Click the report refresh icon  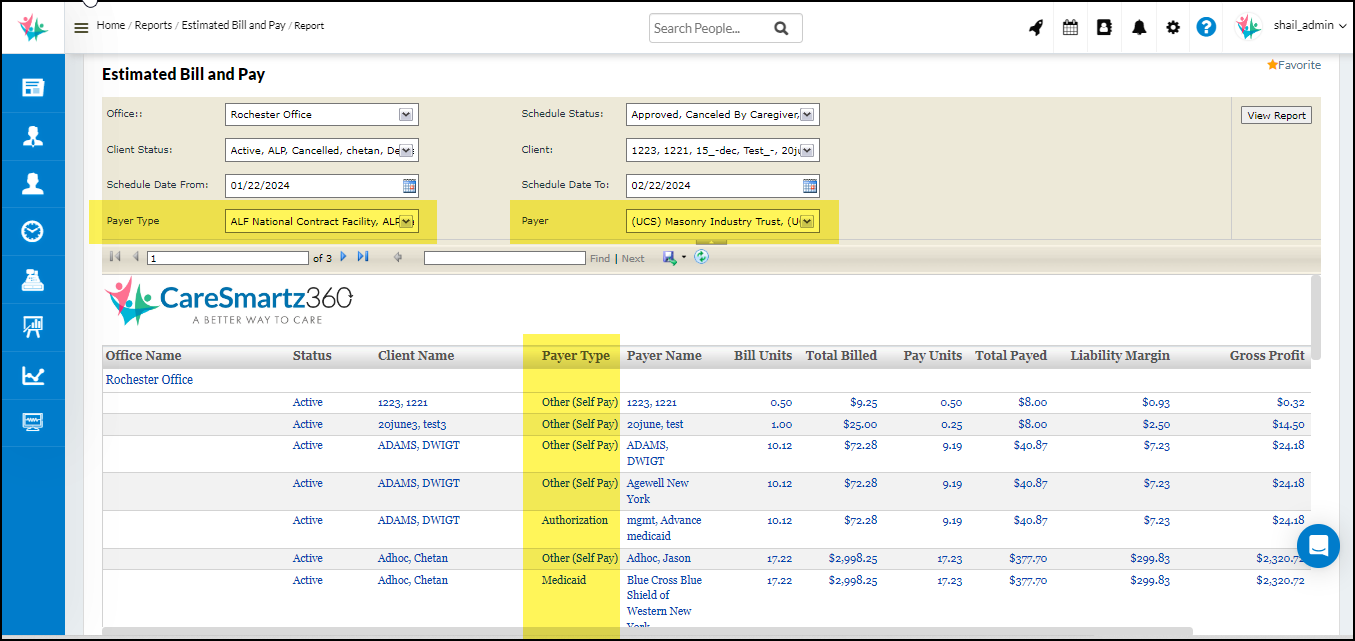(702, 257)
